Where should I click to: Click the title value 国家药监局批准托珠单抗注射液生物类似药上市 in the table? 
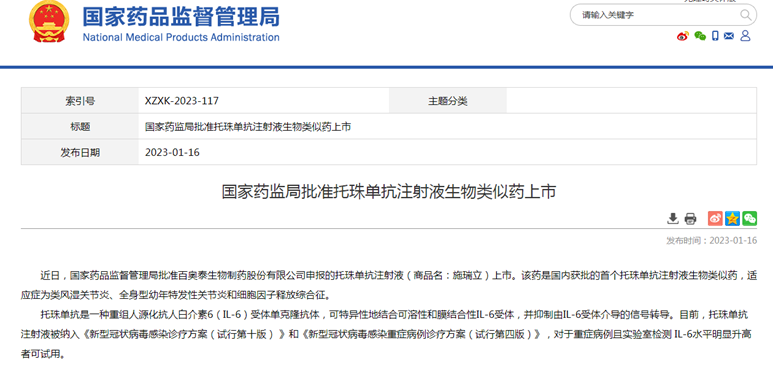(248, 127)
